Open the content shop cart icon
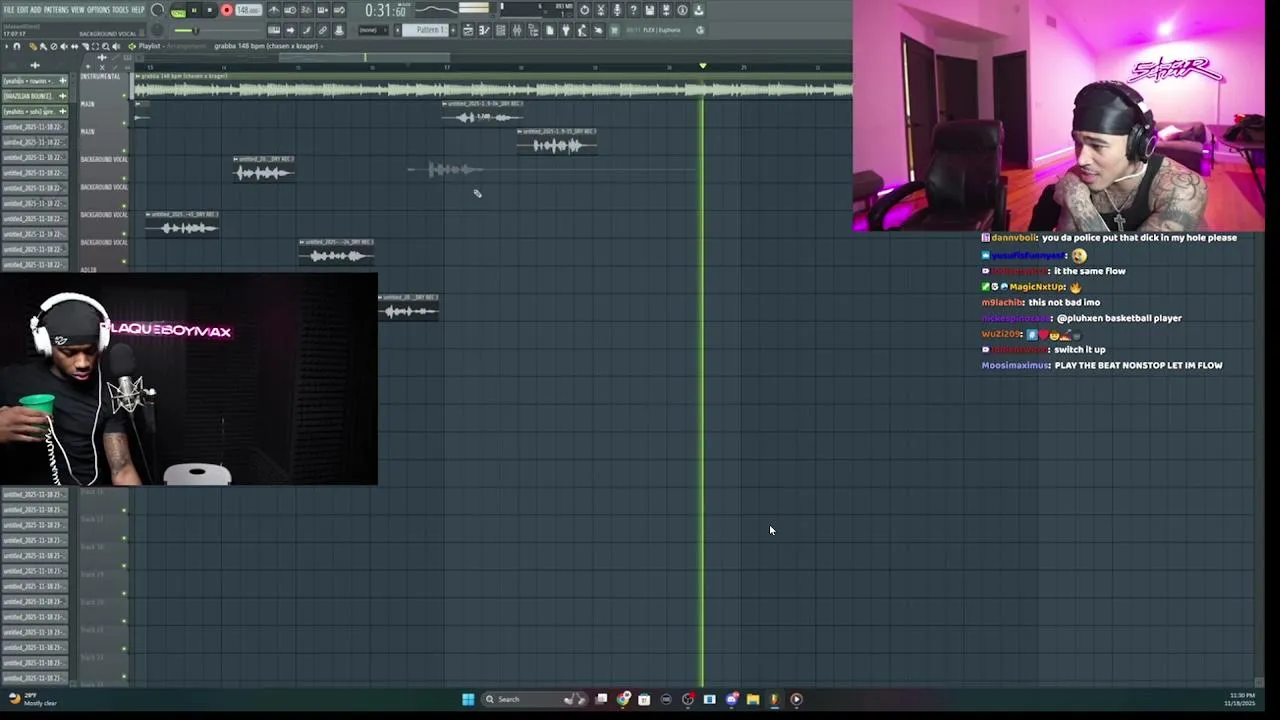This screenshot has height=720, width=1280. pyautogui.click(x=614, y=30)
